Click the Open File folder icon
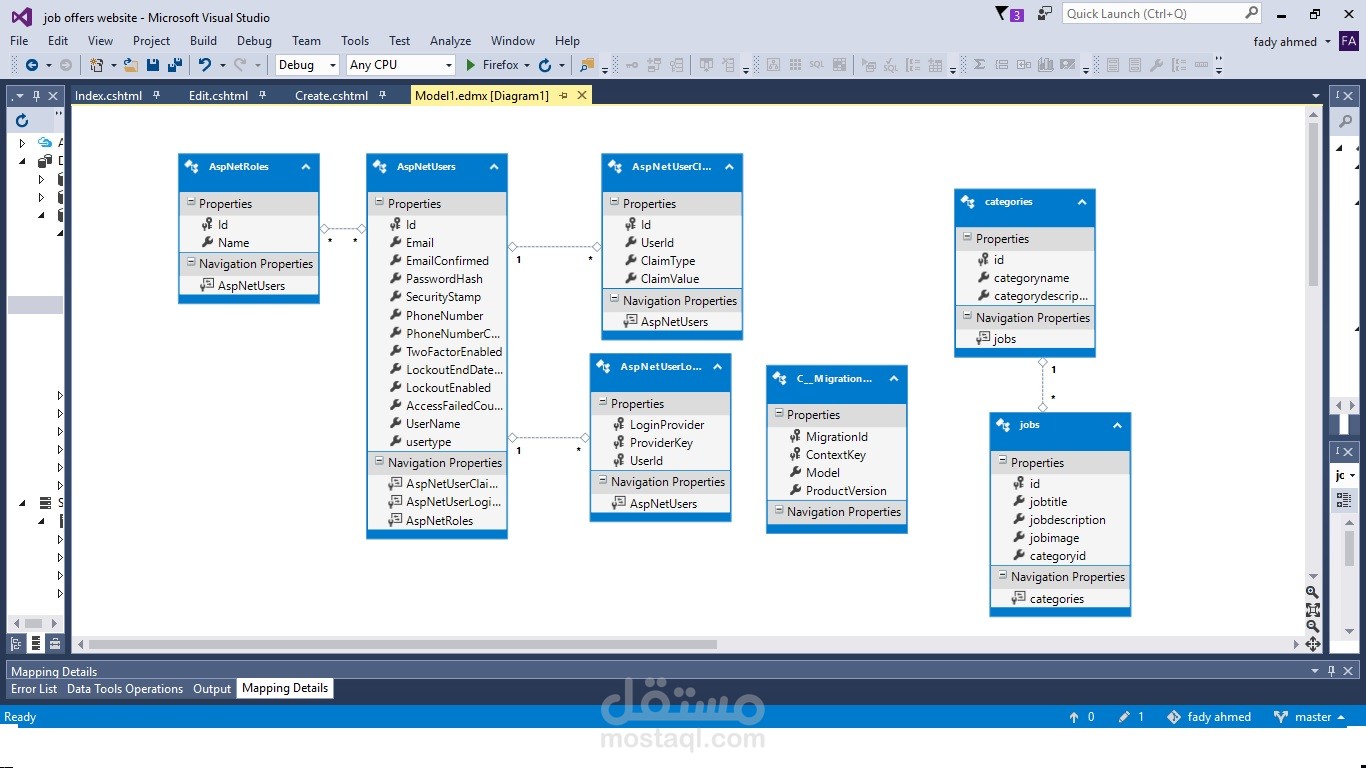 point(130,65)
